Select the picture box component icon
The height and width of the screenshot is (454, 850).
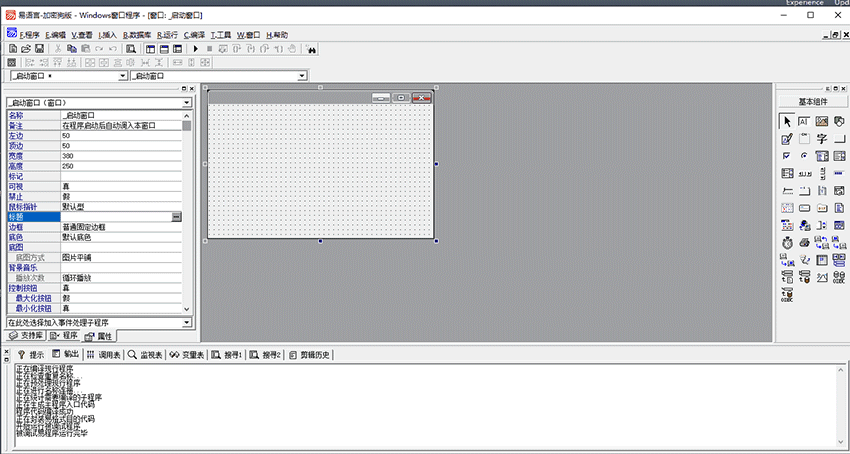coord(822,122)
